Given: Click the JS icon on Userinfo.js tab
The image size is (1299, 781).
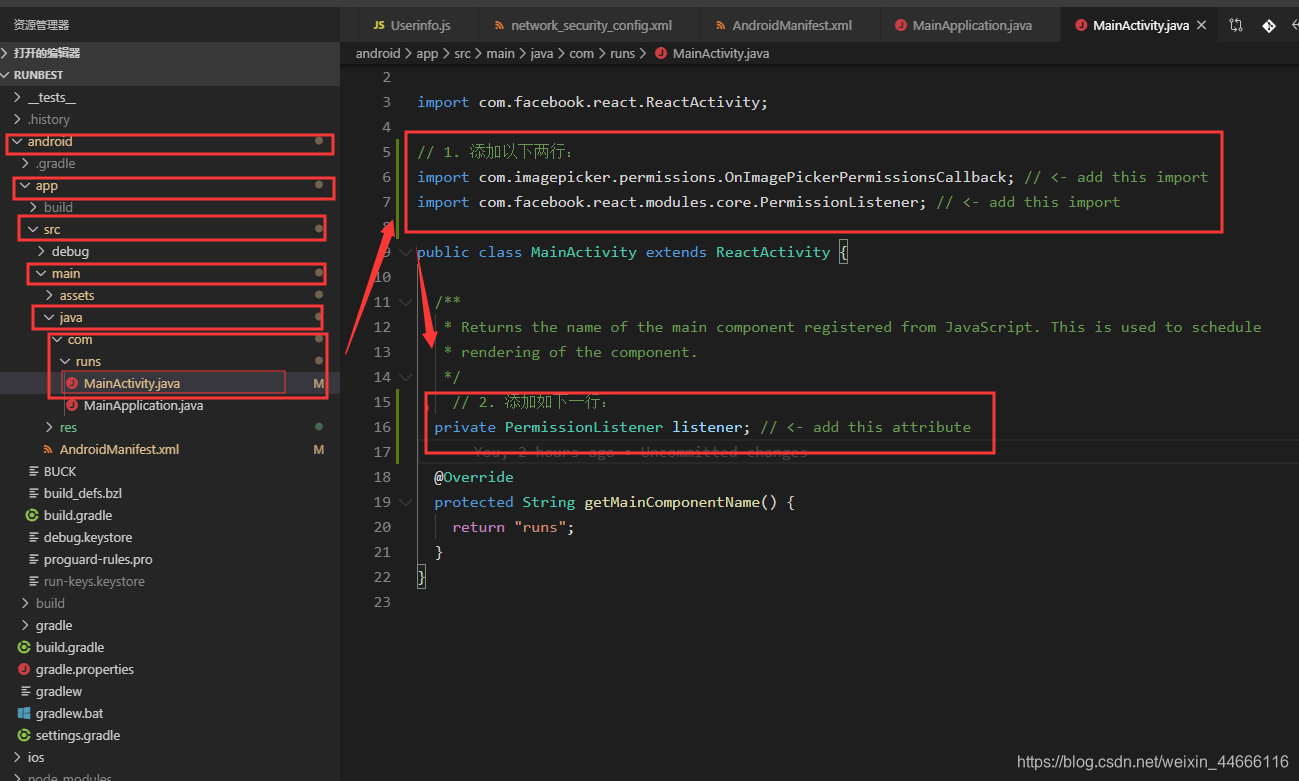Looking at the screenshot, I should click(x=379, y=25).
